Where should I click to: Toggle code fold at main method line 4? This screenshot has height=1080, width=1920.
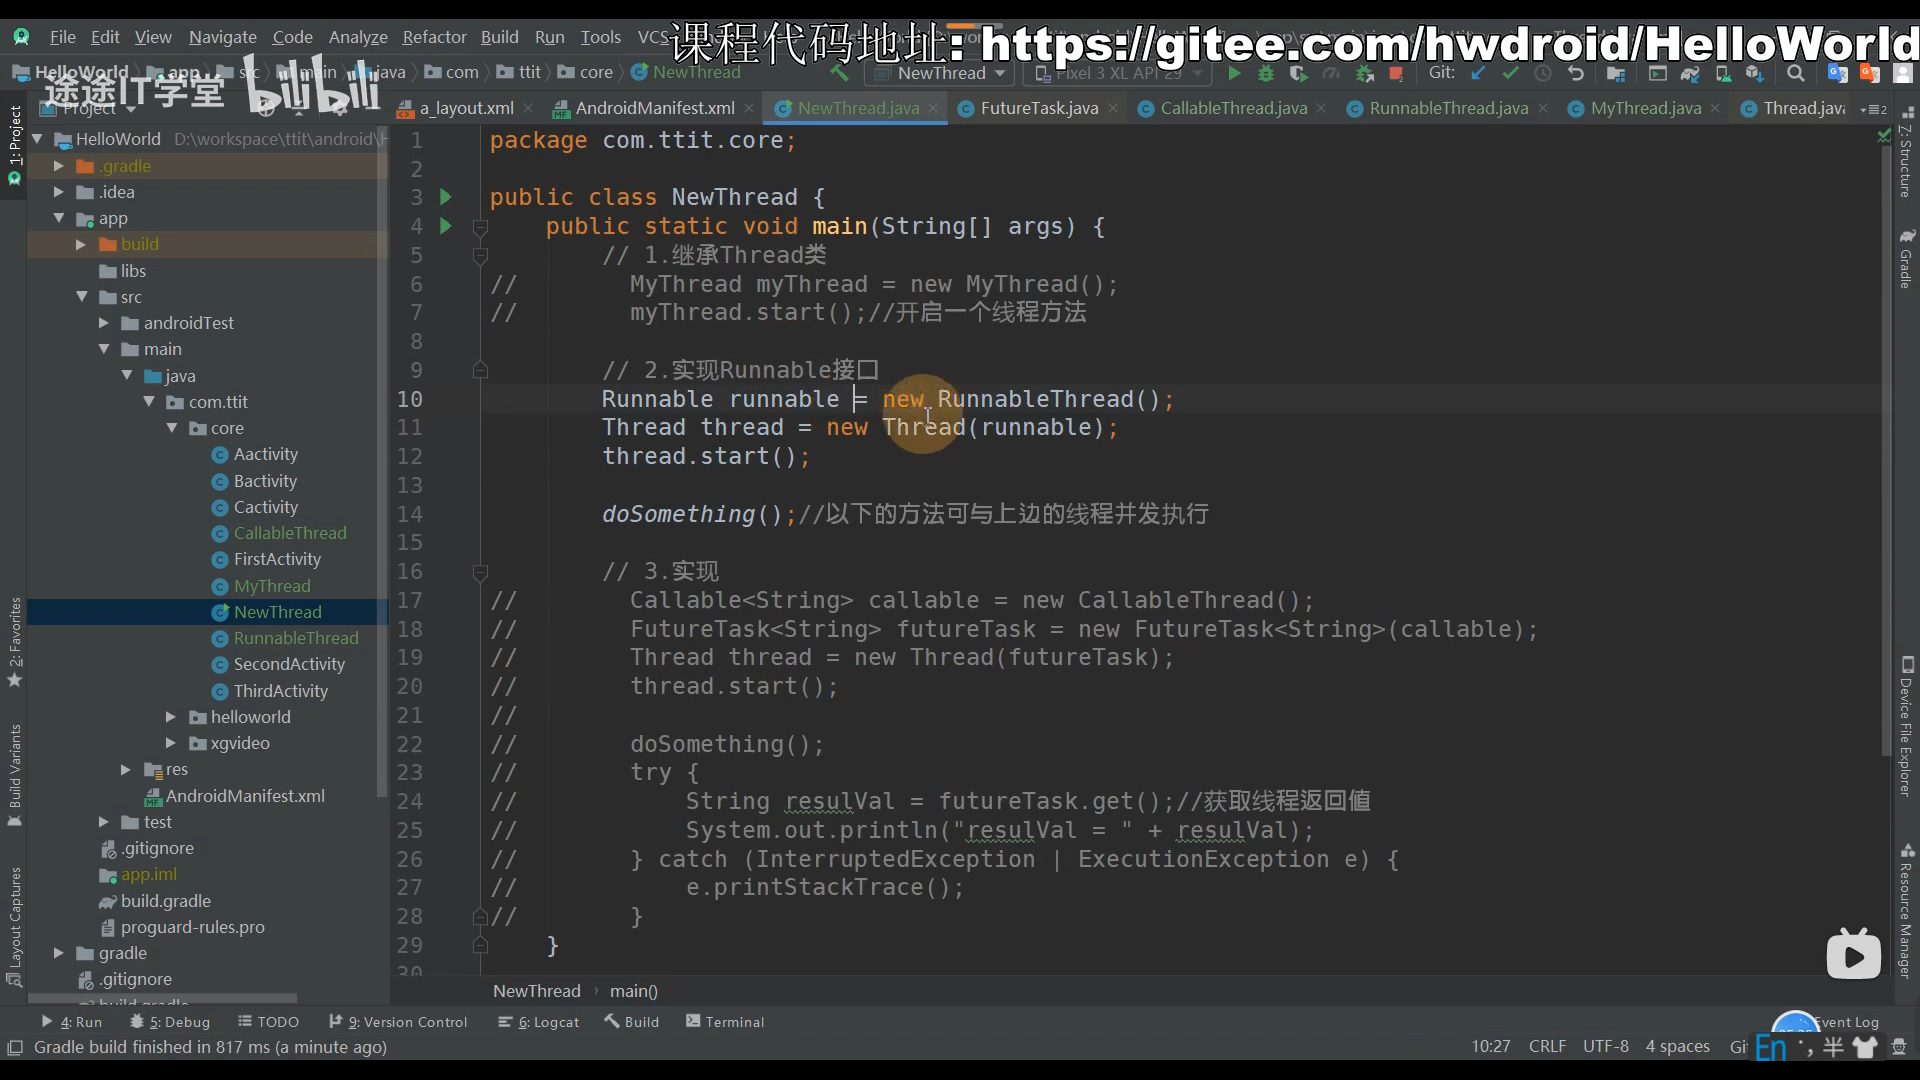point(480,227)
